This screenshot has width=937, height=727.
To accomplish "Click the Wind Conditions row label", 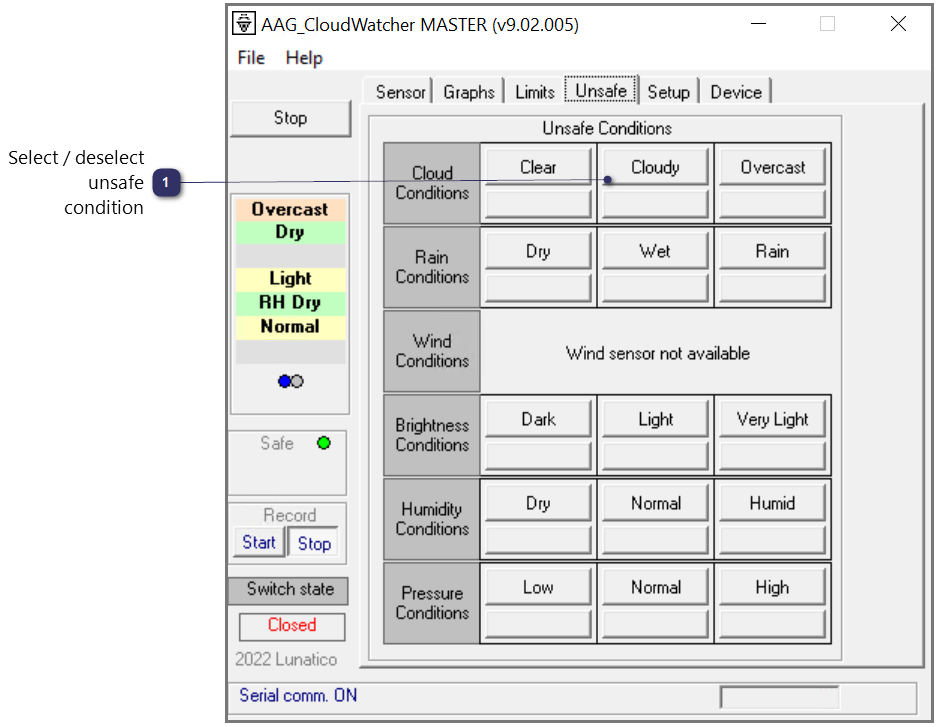I will click(x=432, y=351).
